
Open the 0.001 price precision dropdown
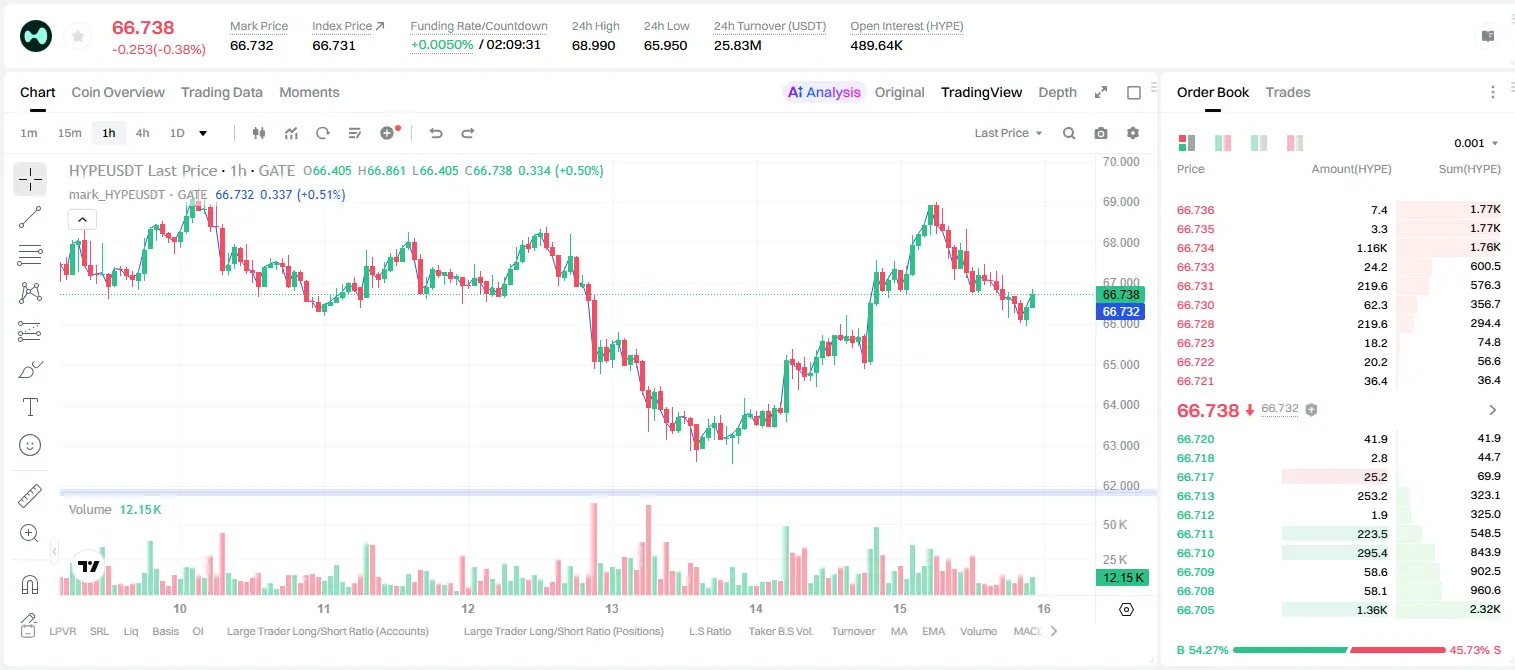point(1476,143)
